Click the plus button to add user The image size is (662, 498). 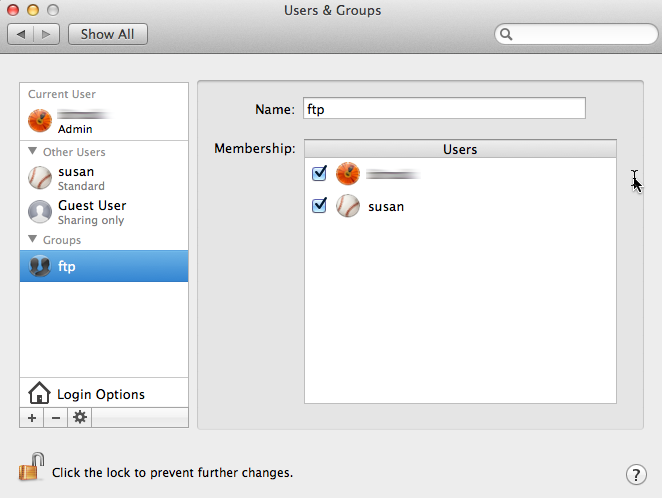click(x=32, y=418)
